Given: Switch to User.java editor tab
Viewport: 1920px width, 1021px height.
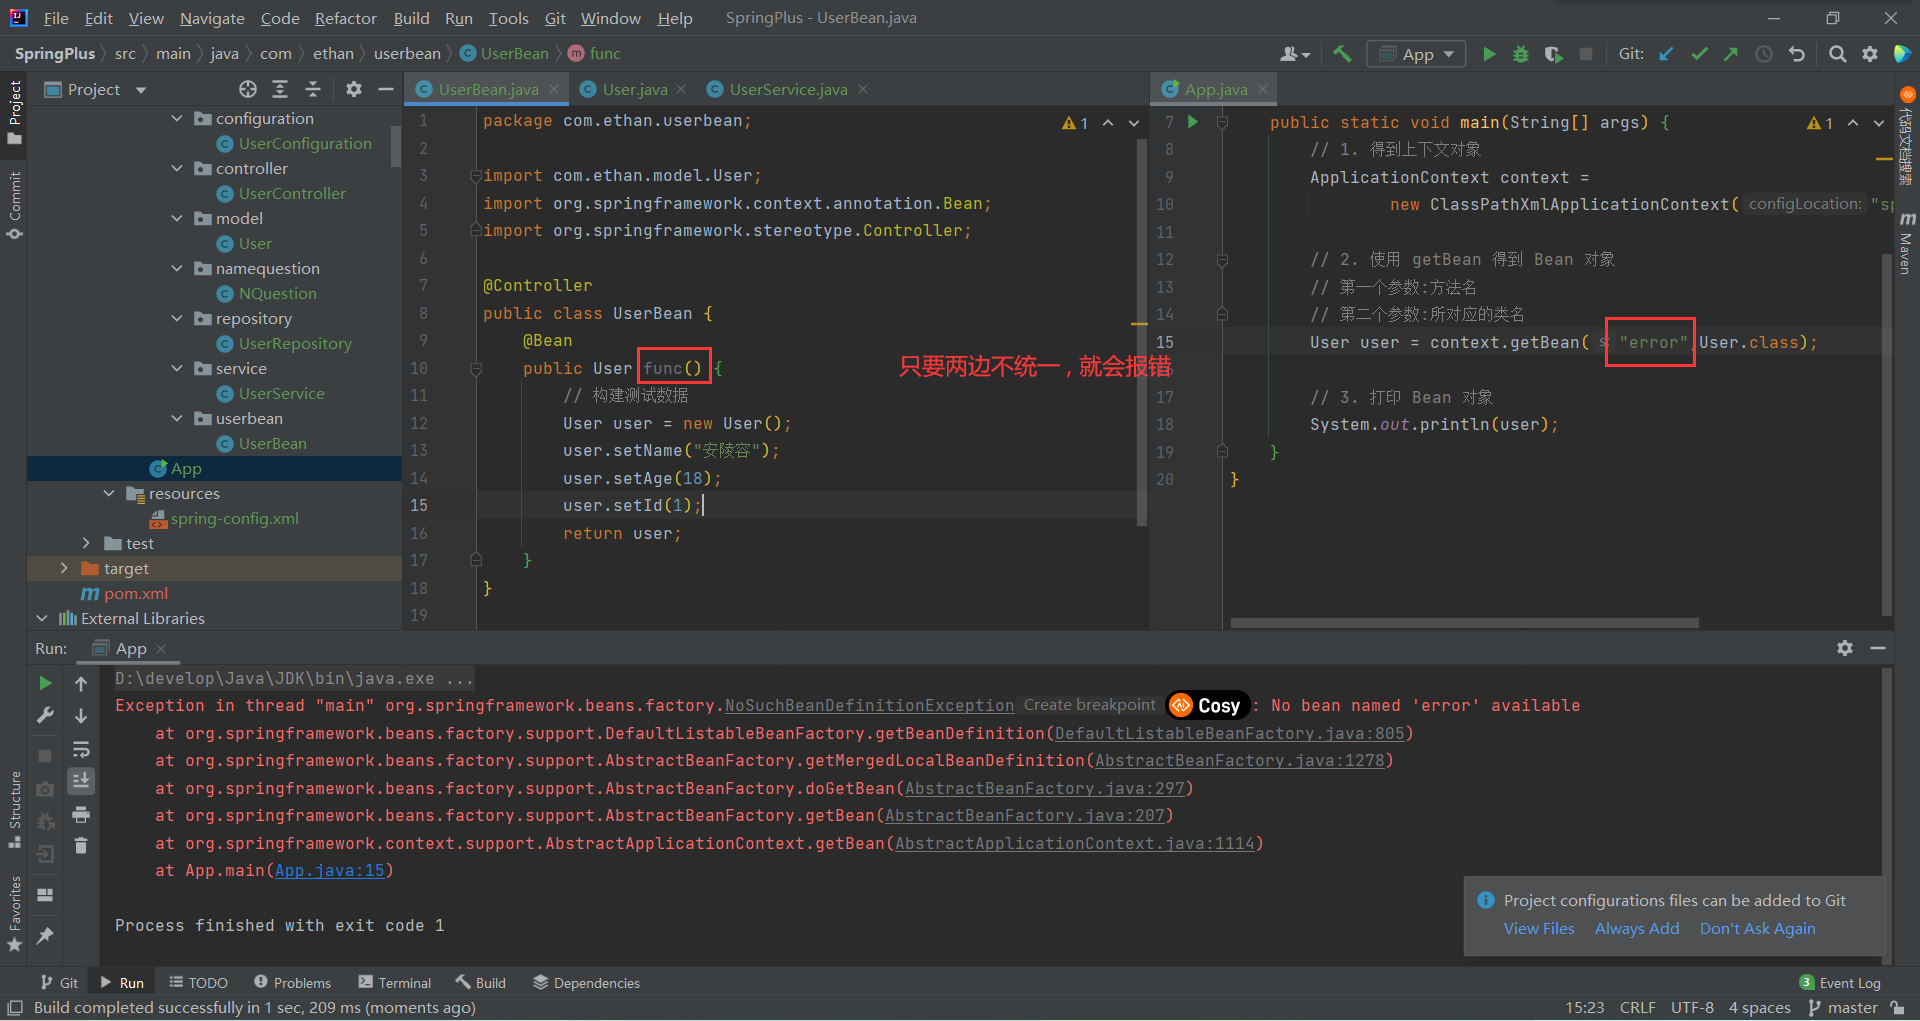Looking at the screenshot, I should click(635, 89).
